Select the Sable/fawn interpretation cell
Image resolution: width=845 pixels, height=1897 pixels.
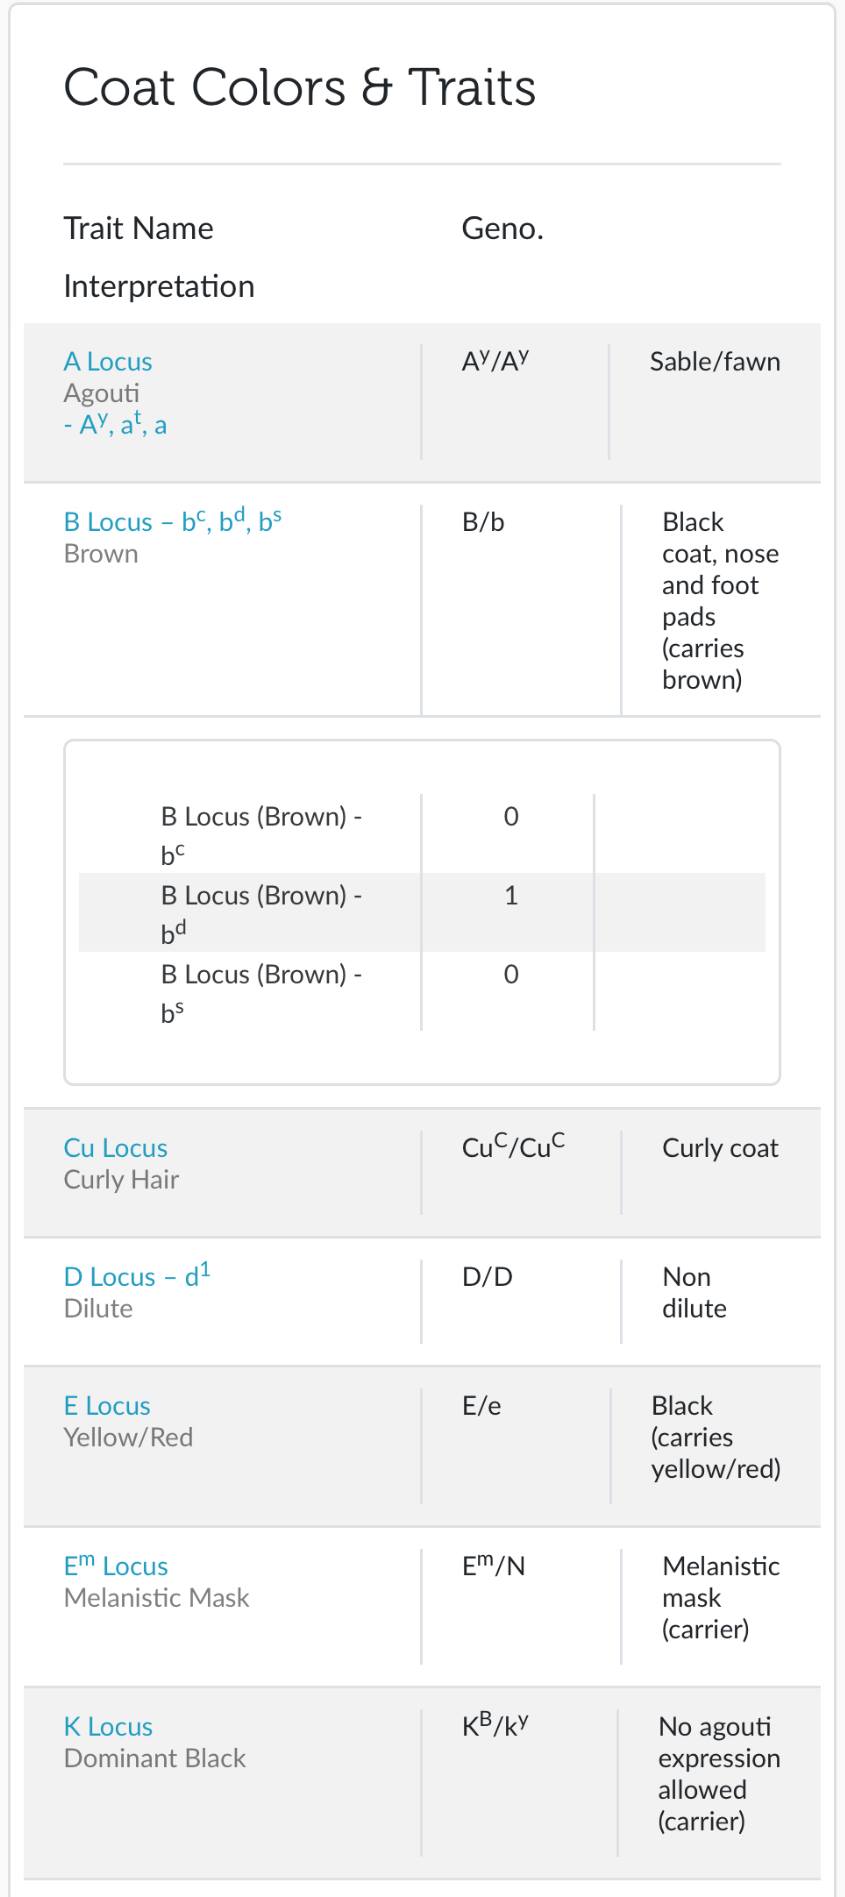coord(714,362)
